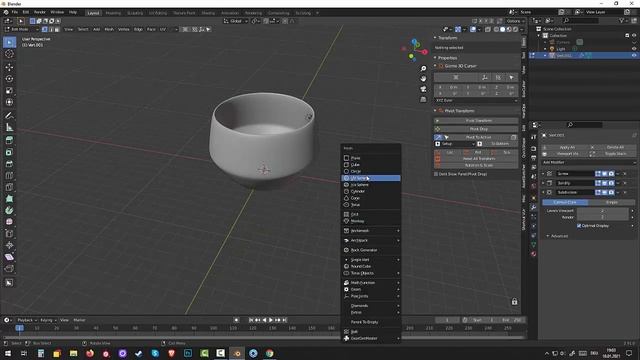Select the Smooth tool
This screenshot has width=640, height=360.
click(9, 222)
